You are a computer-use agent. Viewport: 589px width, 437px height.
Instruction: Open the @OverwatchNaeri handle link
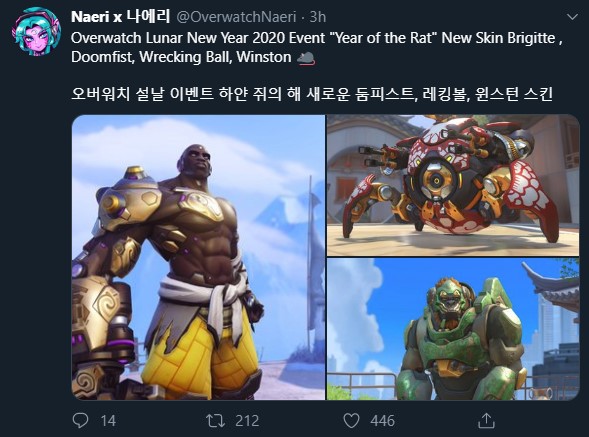236,17
